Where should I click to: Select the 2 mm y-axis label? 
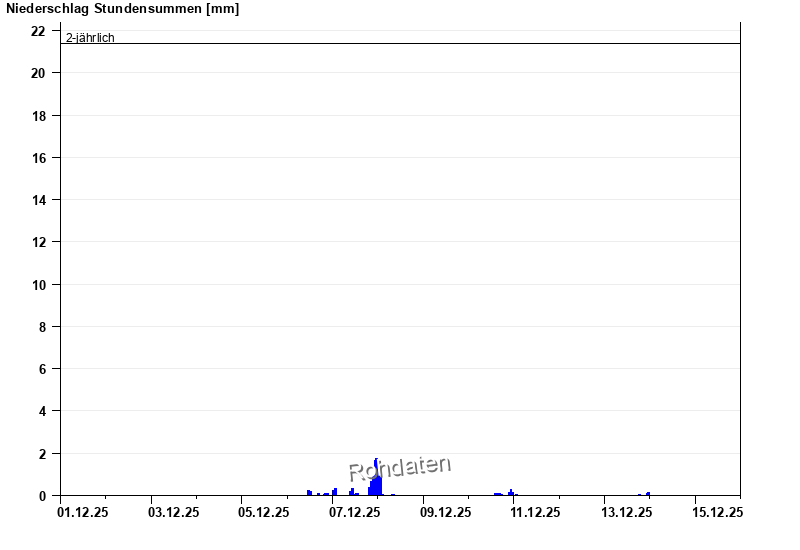pos(42,453)
